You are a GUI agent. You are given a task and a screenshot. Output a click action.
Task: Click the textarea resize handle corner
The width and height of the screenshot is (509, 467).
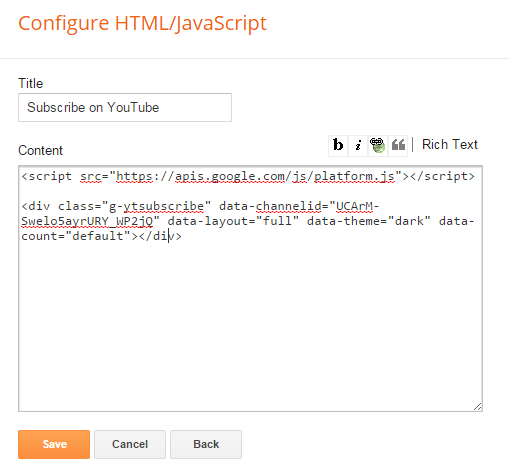[x=478, y=407]
